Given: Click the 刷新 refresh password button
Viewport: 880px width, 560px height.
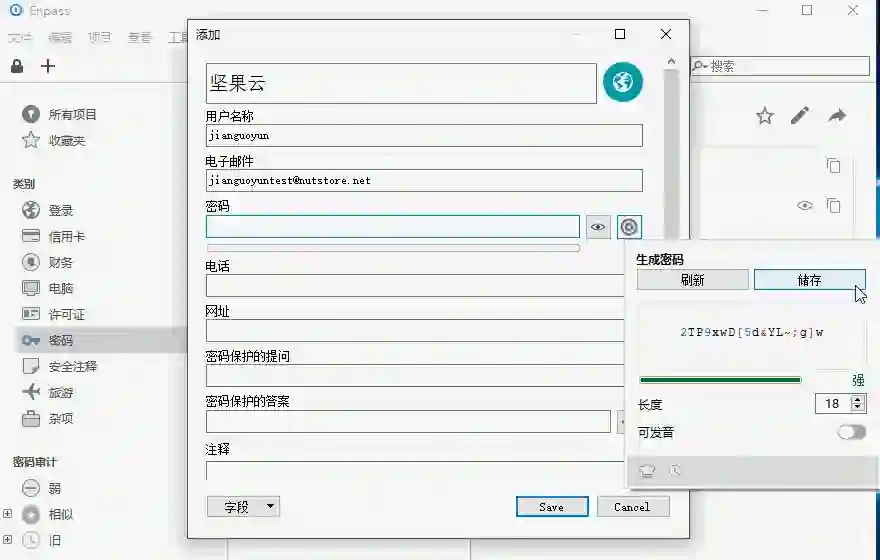Looking at the screenshot, I should (693, 279).
